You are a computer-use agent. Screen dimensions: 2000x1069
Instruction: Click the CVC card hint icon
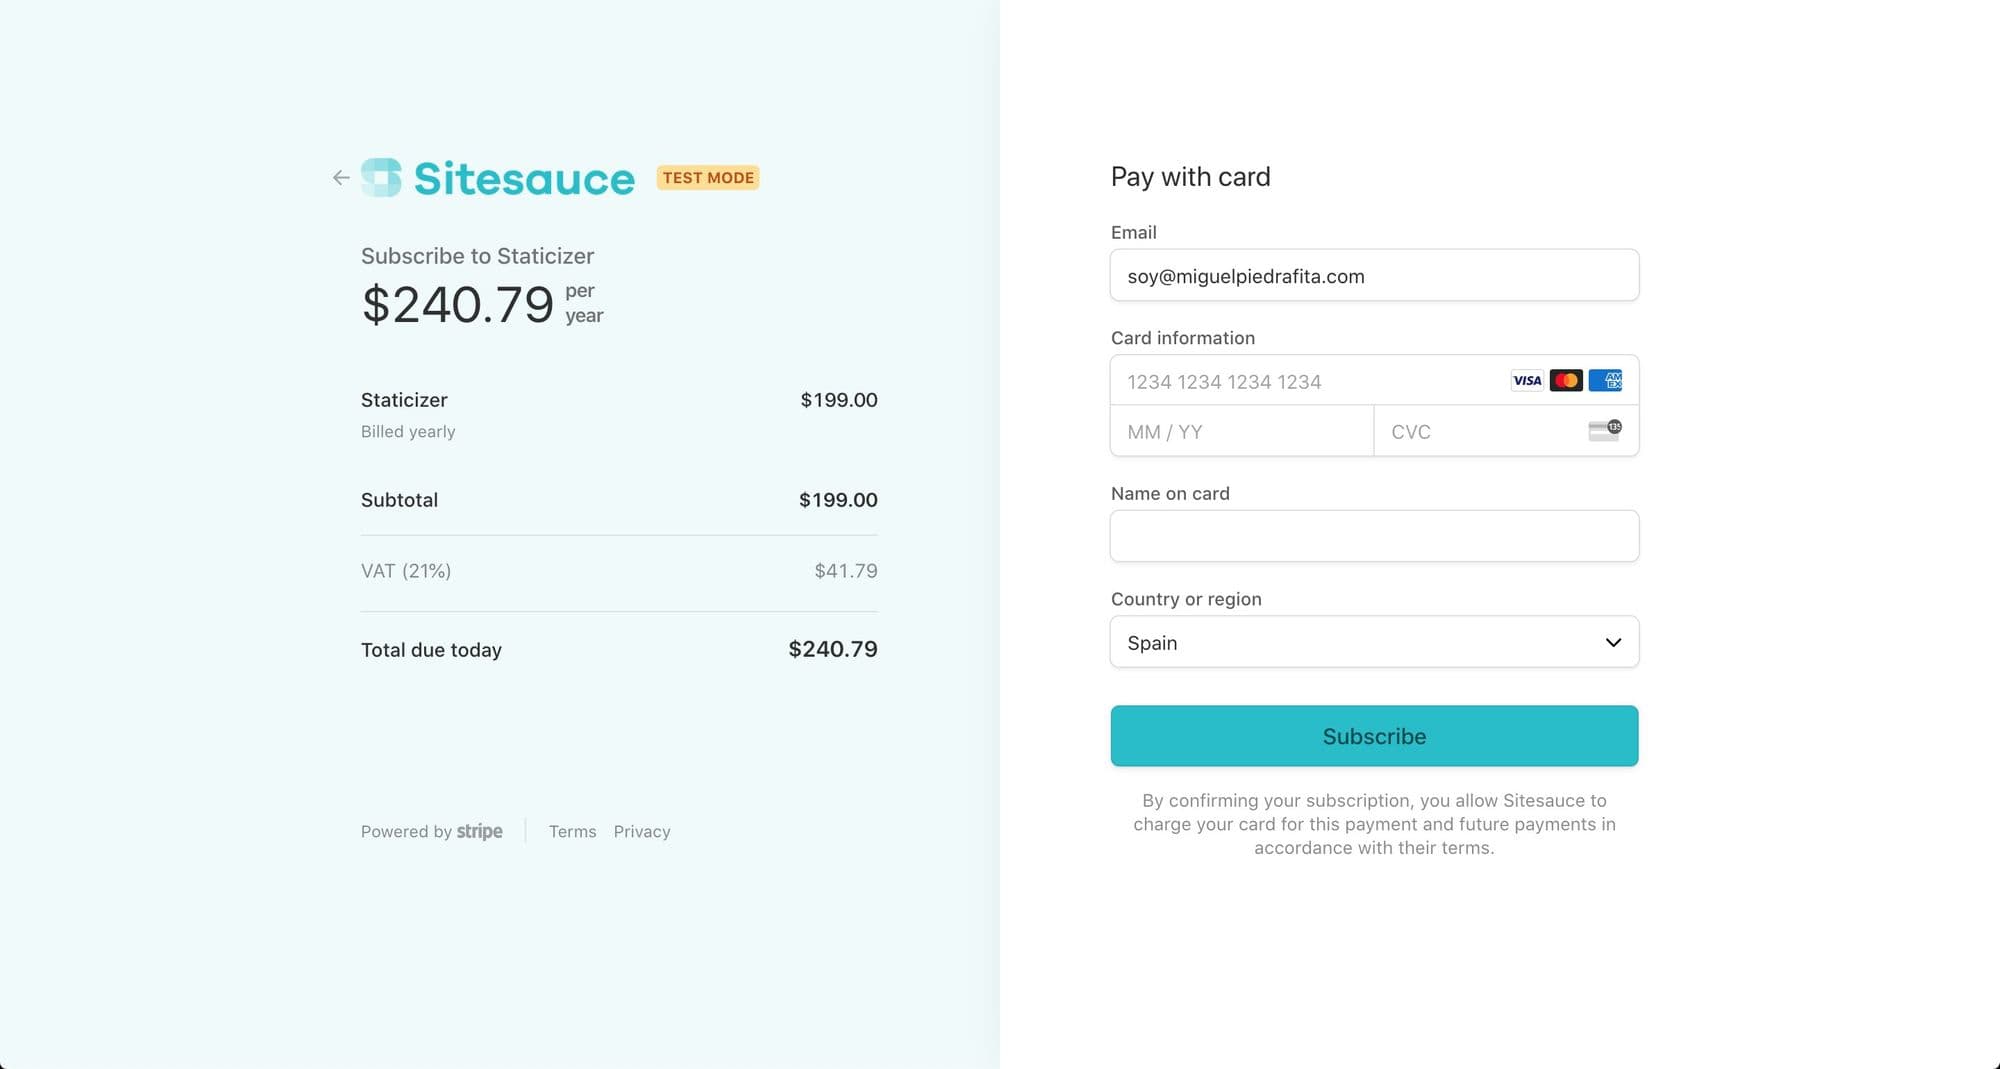1605,430
